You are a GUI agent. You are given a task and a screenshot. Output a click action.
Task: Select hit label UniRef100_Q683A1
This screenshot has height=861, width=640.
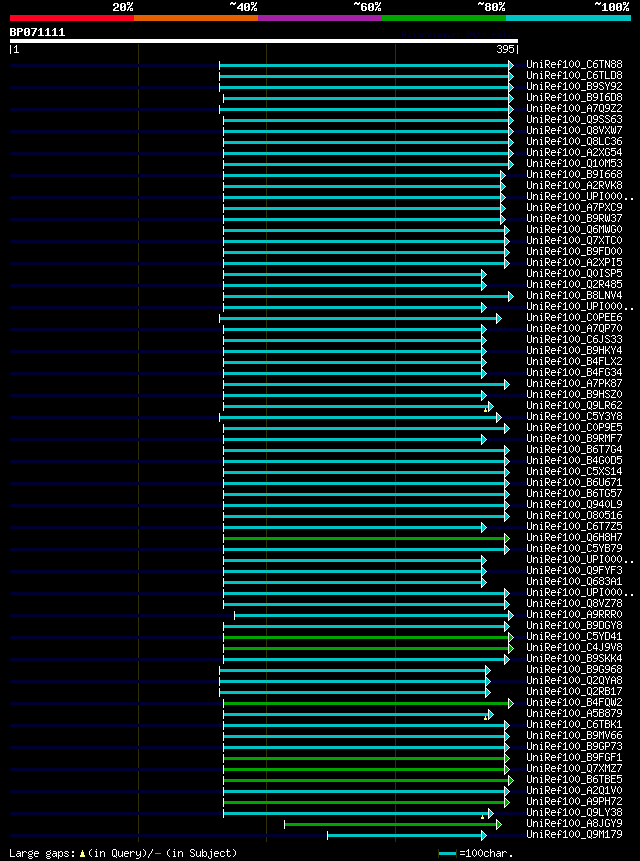(575, 581)
